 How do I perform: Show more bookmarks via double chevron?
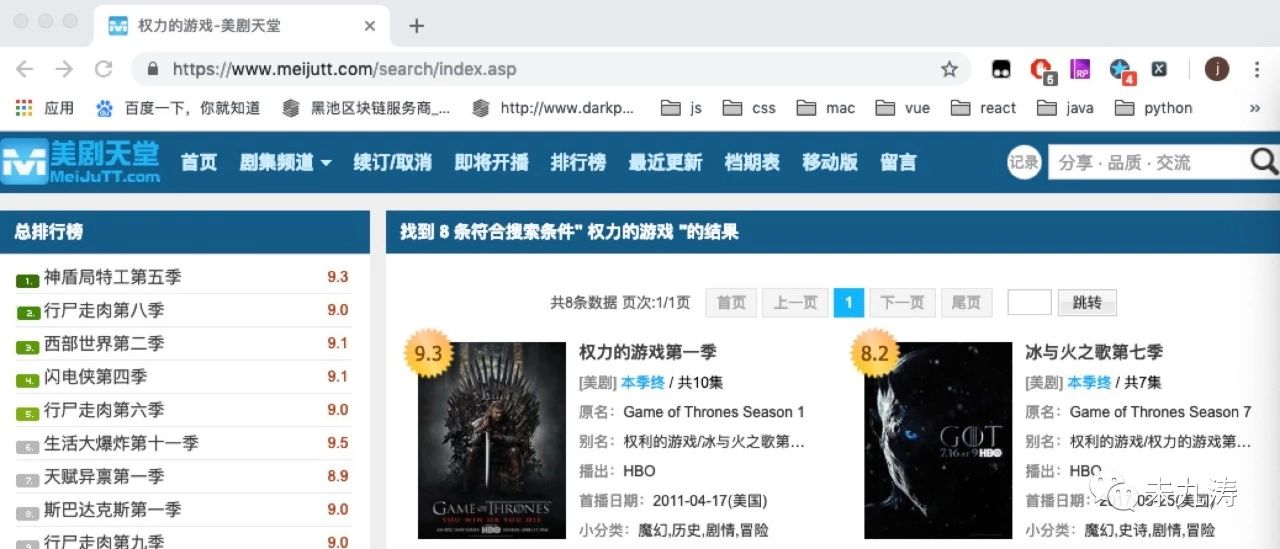pos(1255,108)
